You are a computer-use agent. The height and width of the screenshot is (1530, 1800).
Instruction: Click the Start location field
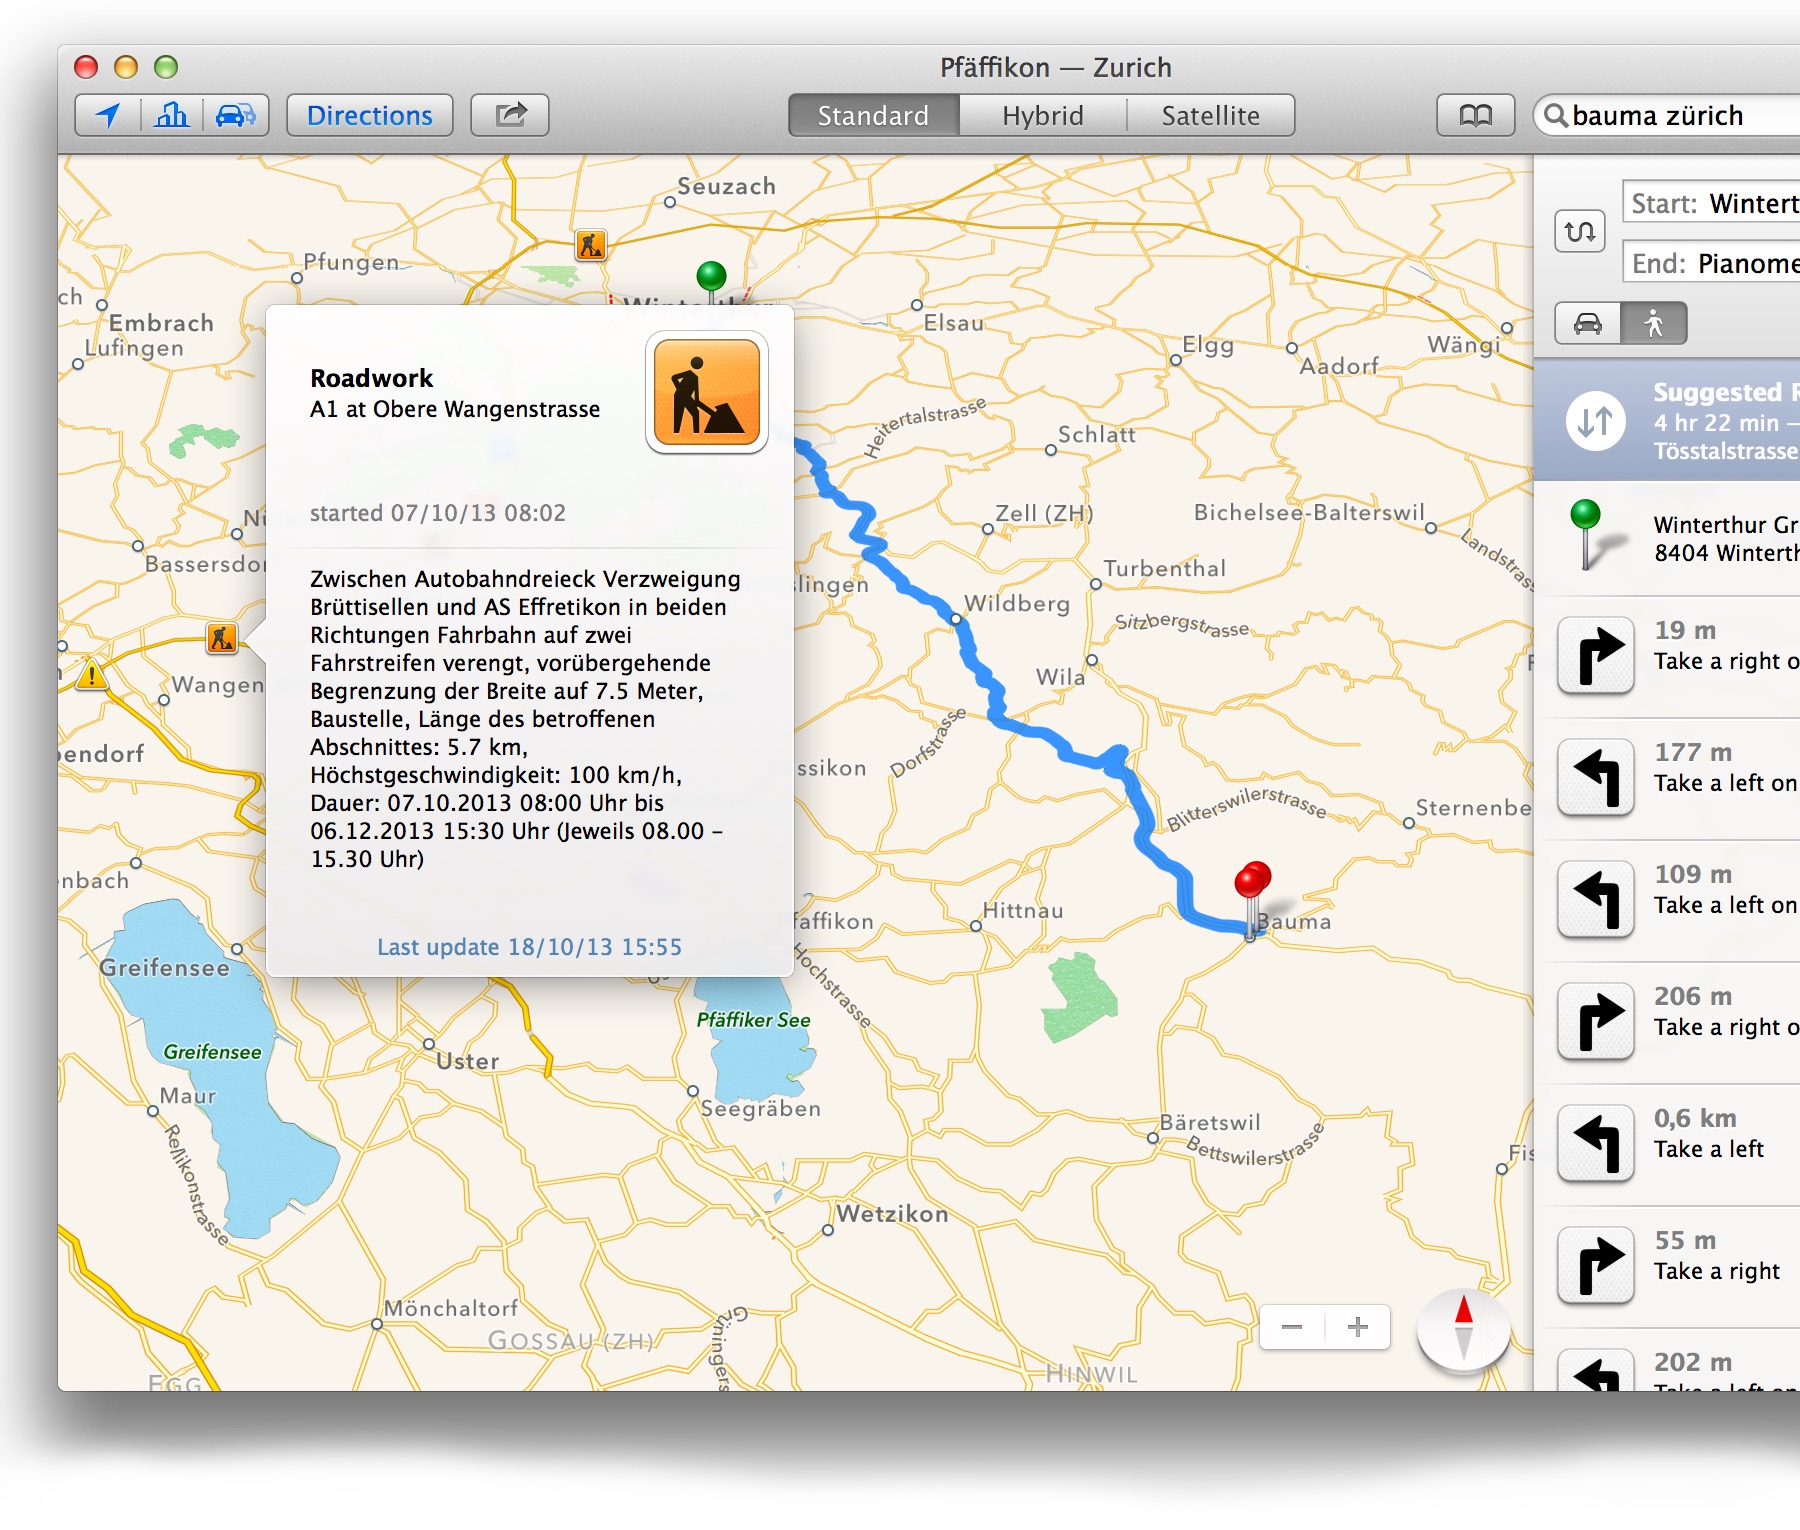coord(1712,204)
